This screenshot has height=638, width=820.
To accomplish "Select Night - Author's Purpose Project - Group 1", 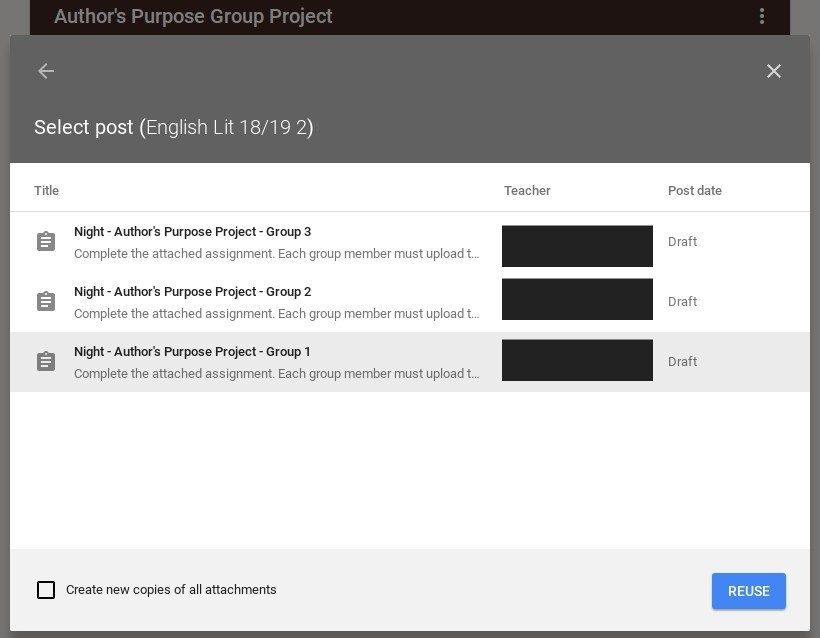I will [x=410, y=362].
